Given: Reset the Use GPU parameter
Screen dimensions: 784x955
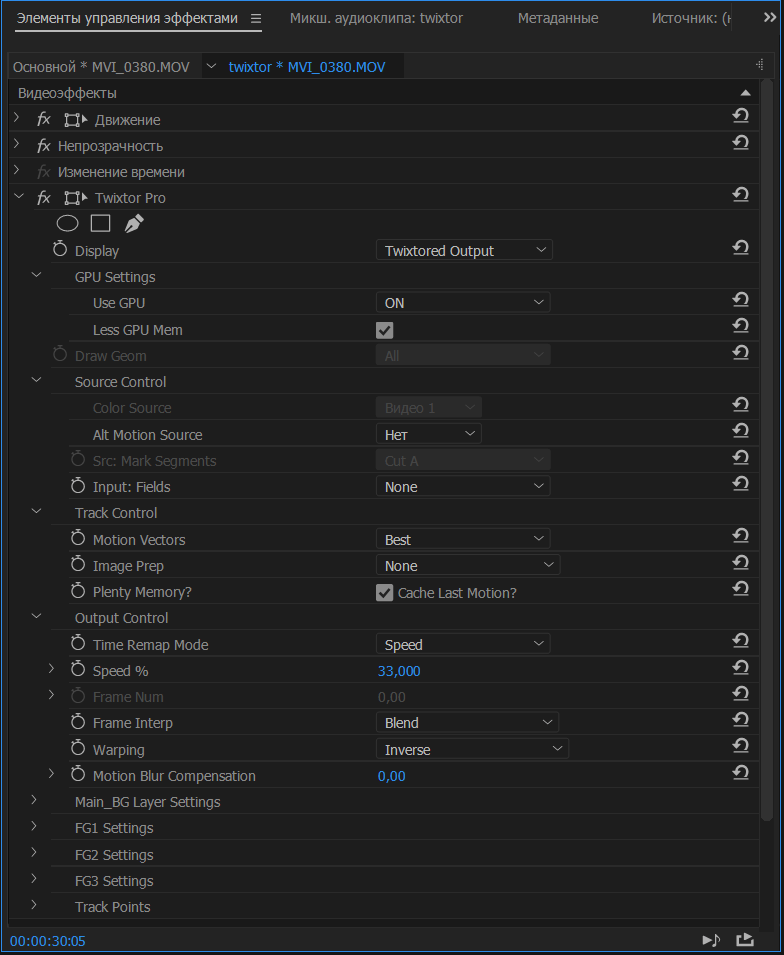Looking at the screenshot, I should coord(741,300).
